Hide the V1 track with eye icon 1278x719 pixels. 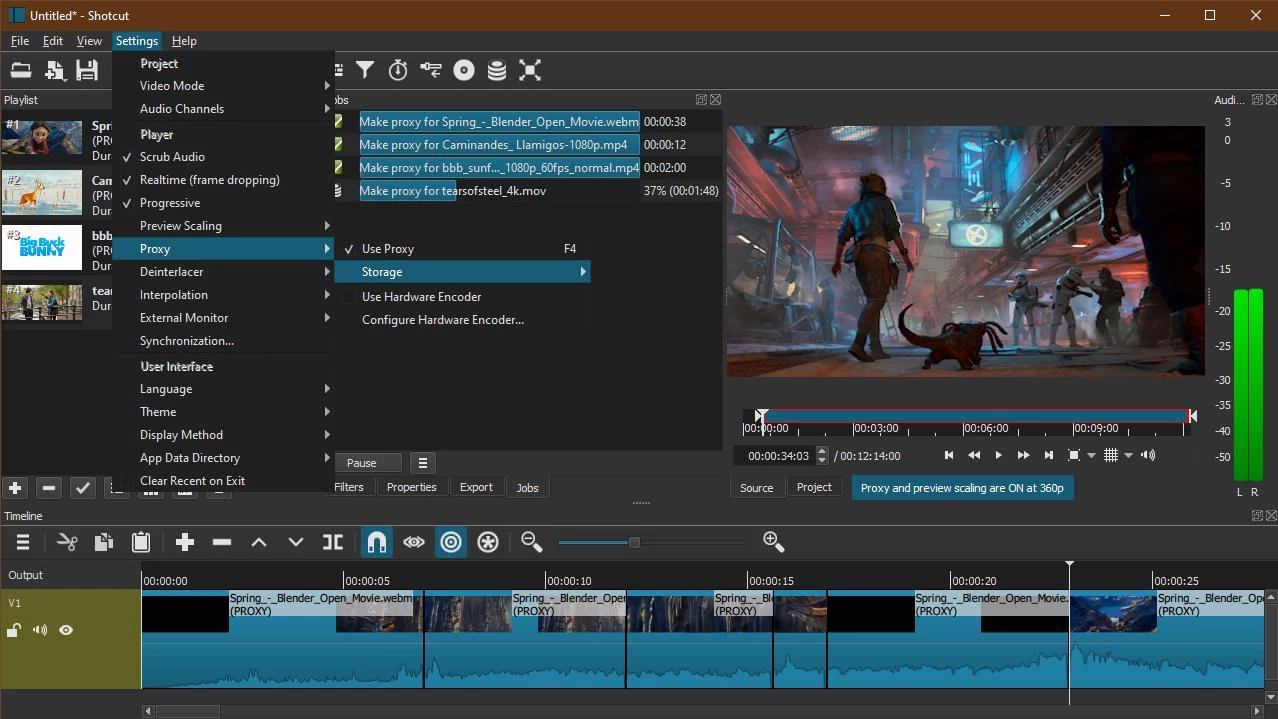click(66, 630)
